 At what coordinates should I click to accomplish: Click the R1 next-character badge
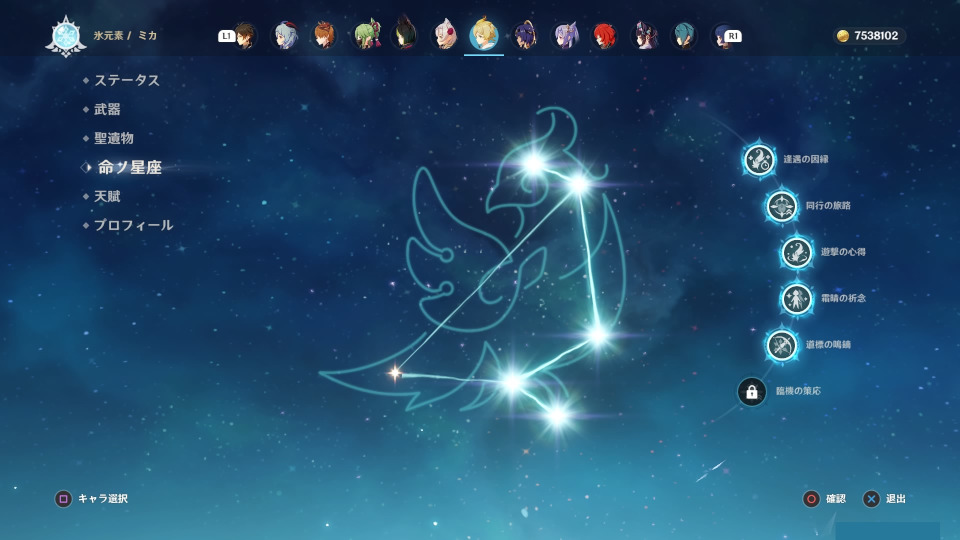(733, 36)
